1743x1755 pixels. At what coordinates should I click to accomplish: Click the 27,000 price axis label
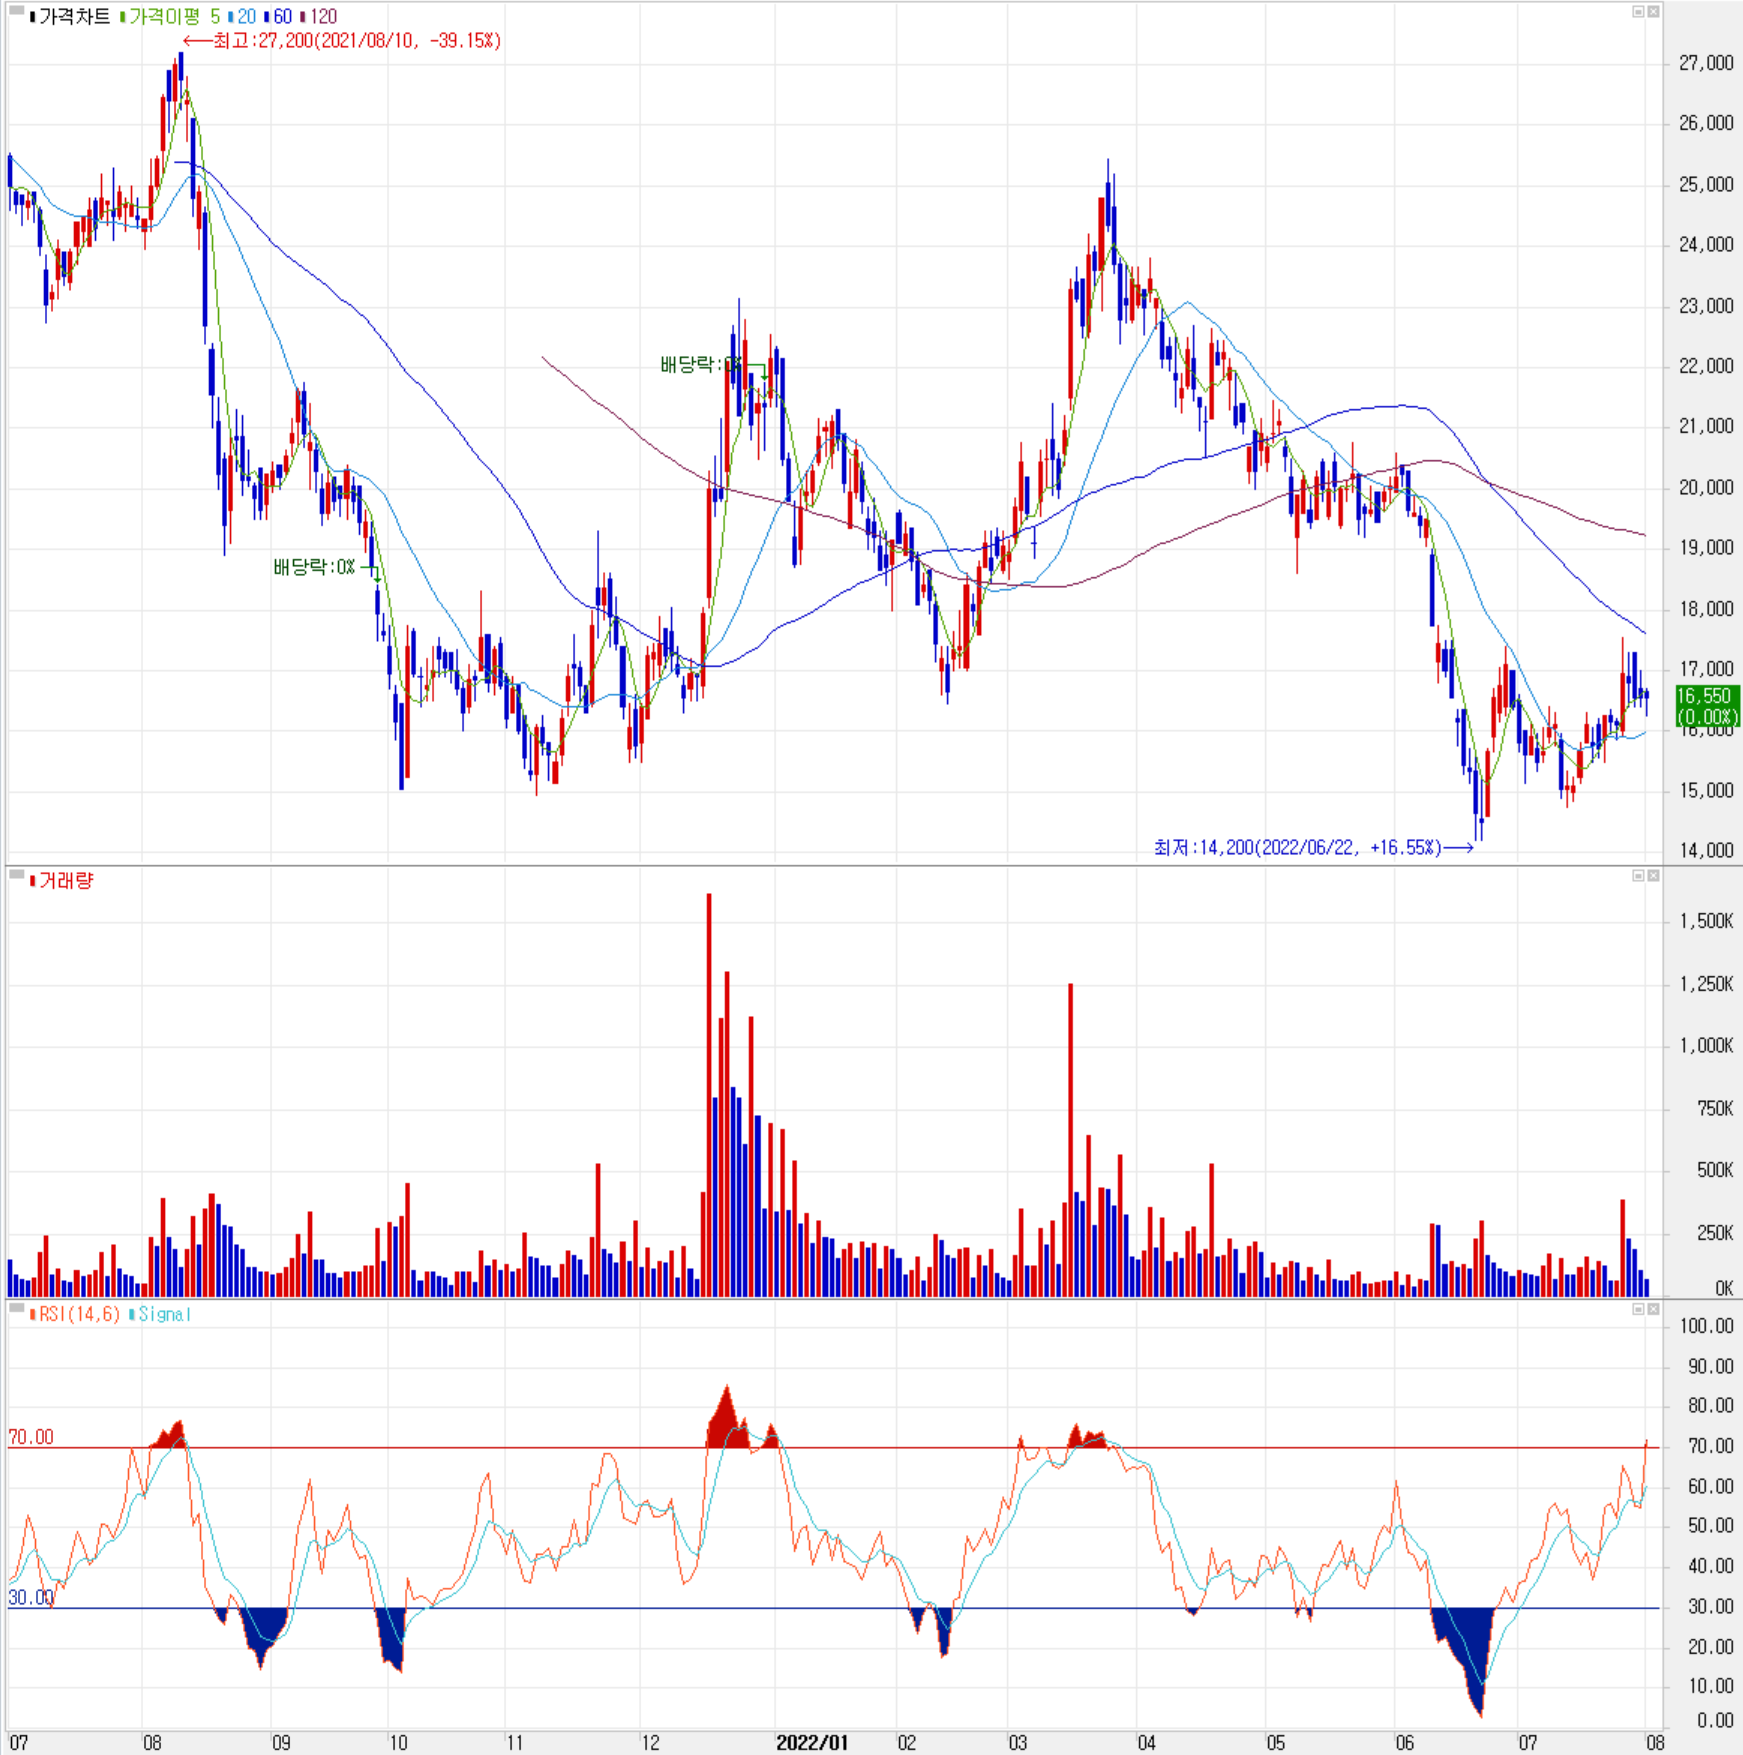pyautogui.click(x=1706, y=63)
